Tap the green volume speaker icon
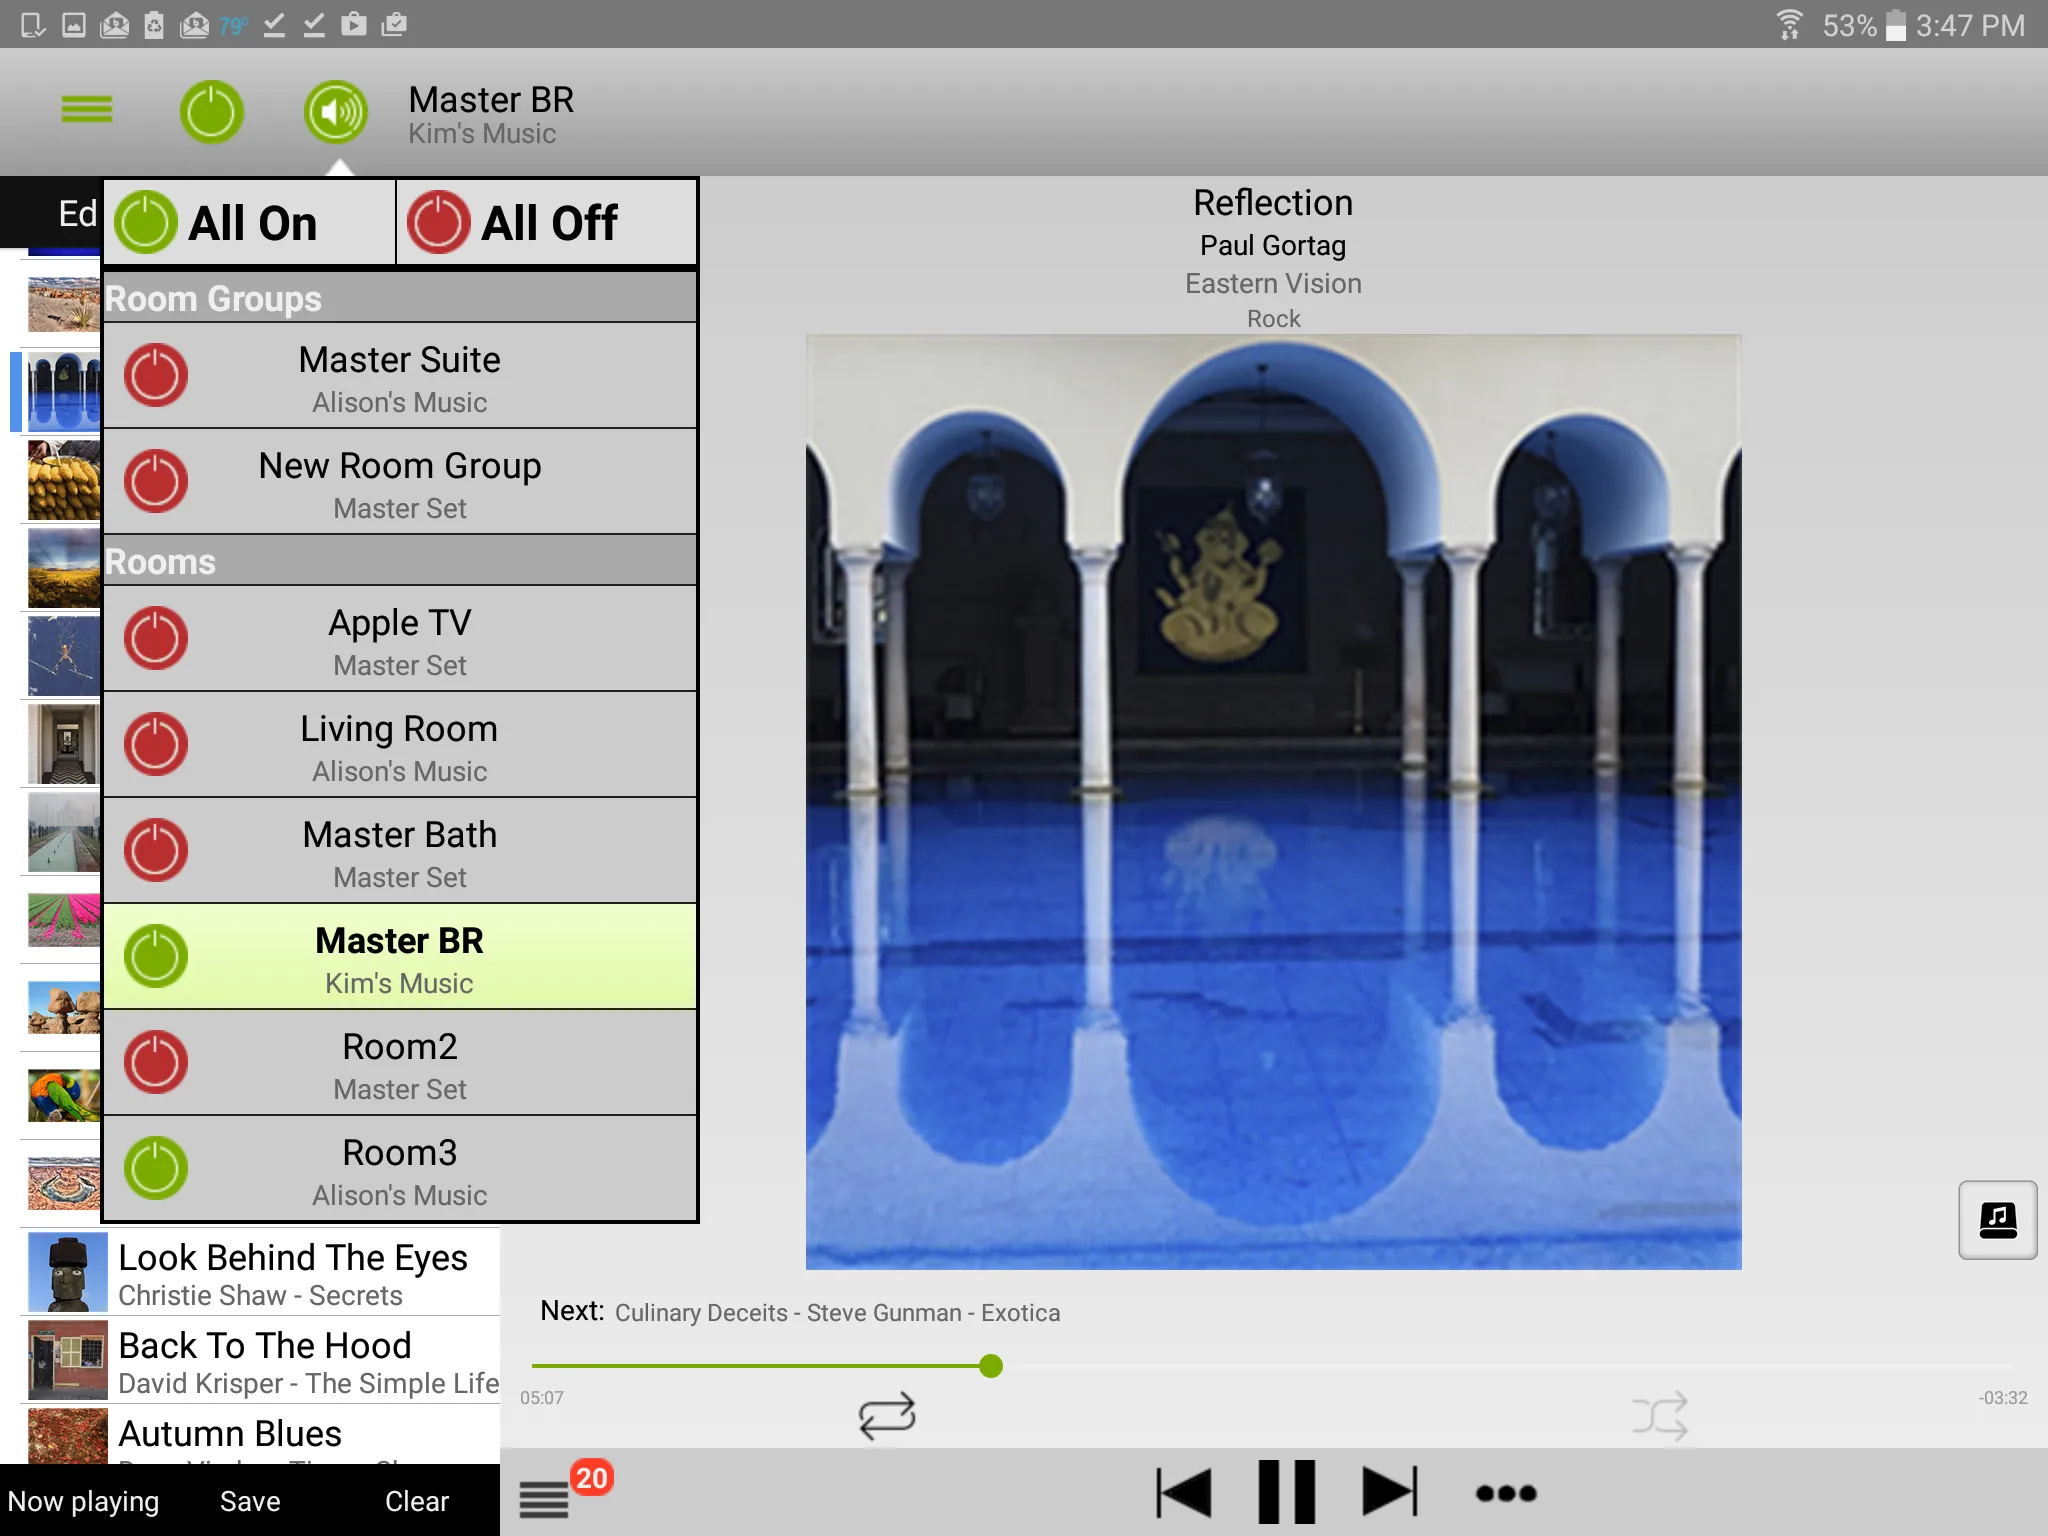This screenshot has height=1536, width=2048. point(336,112)
